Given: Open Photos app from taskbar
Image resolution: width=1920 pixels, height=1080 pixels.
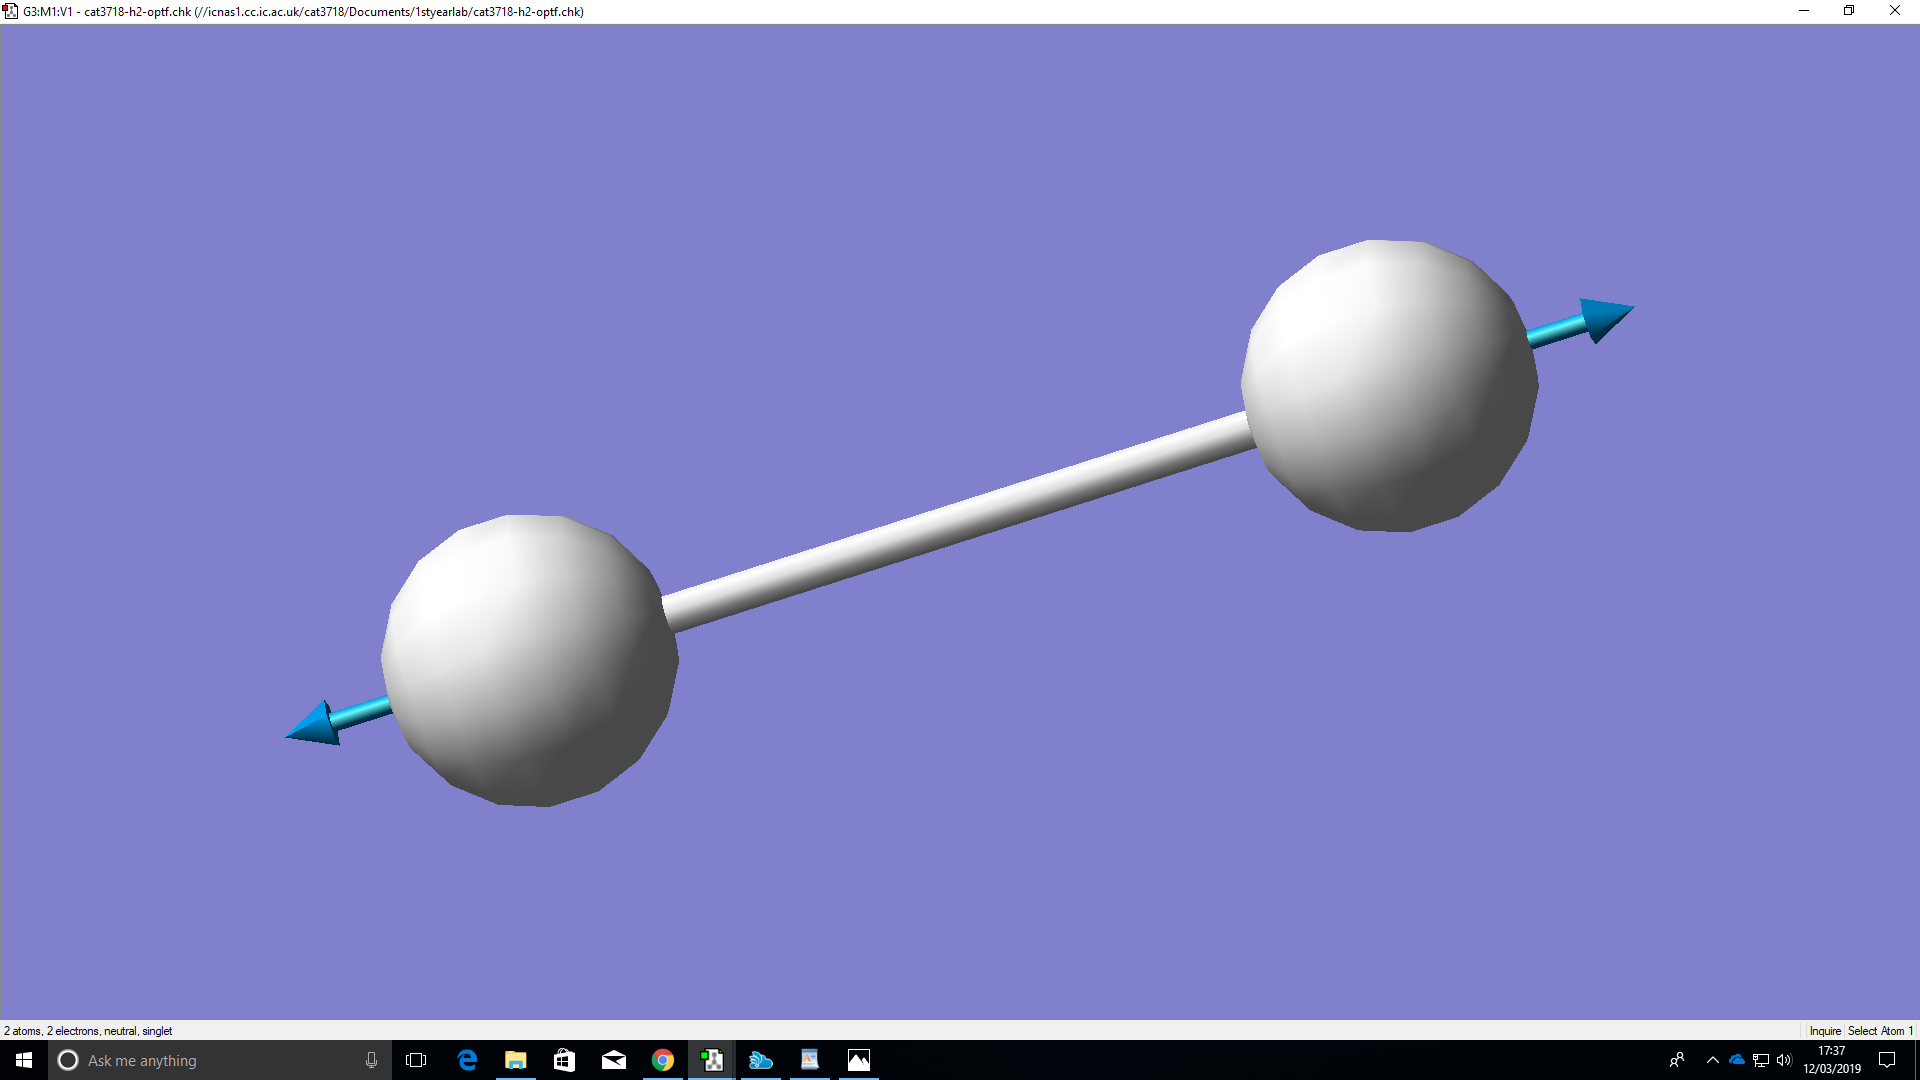Looking at the screenshot, I should coord(859,1060).
